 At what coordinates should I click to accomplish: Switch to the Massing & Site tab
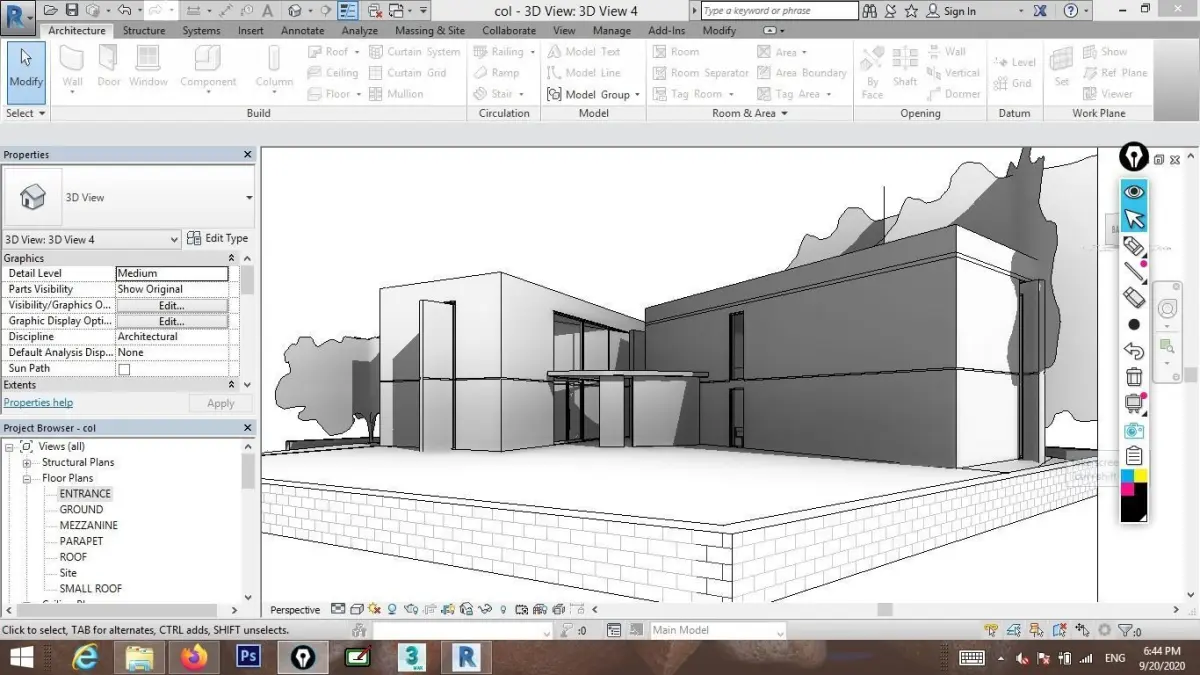click(430, 31)
